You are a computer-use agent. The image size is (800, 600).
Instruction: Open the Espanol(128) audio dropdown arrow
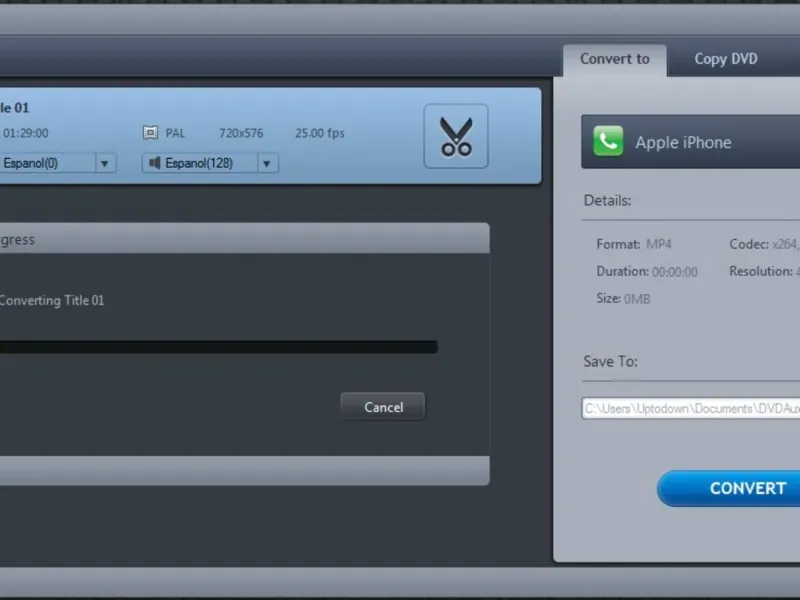[267, 163]
